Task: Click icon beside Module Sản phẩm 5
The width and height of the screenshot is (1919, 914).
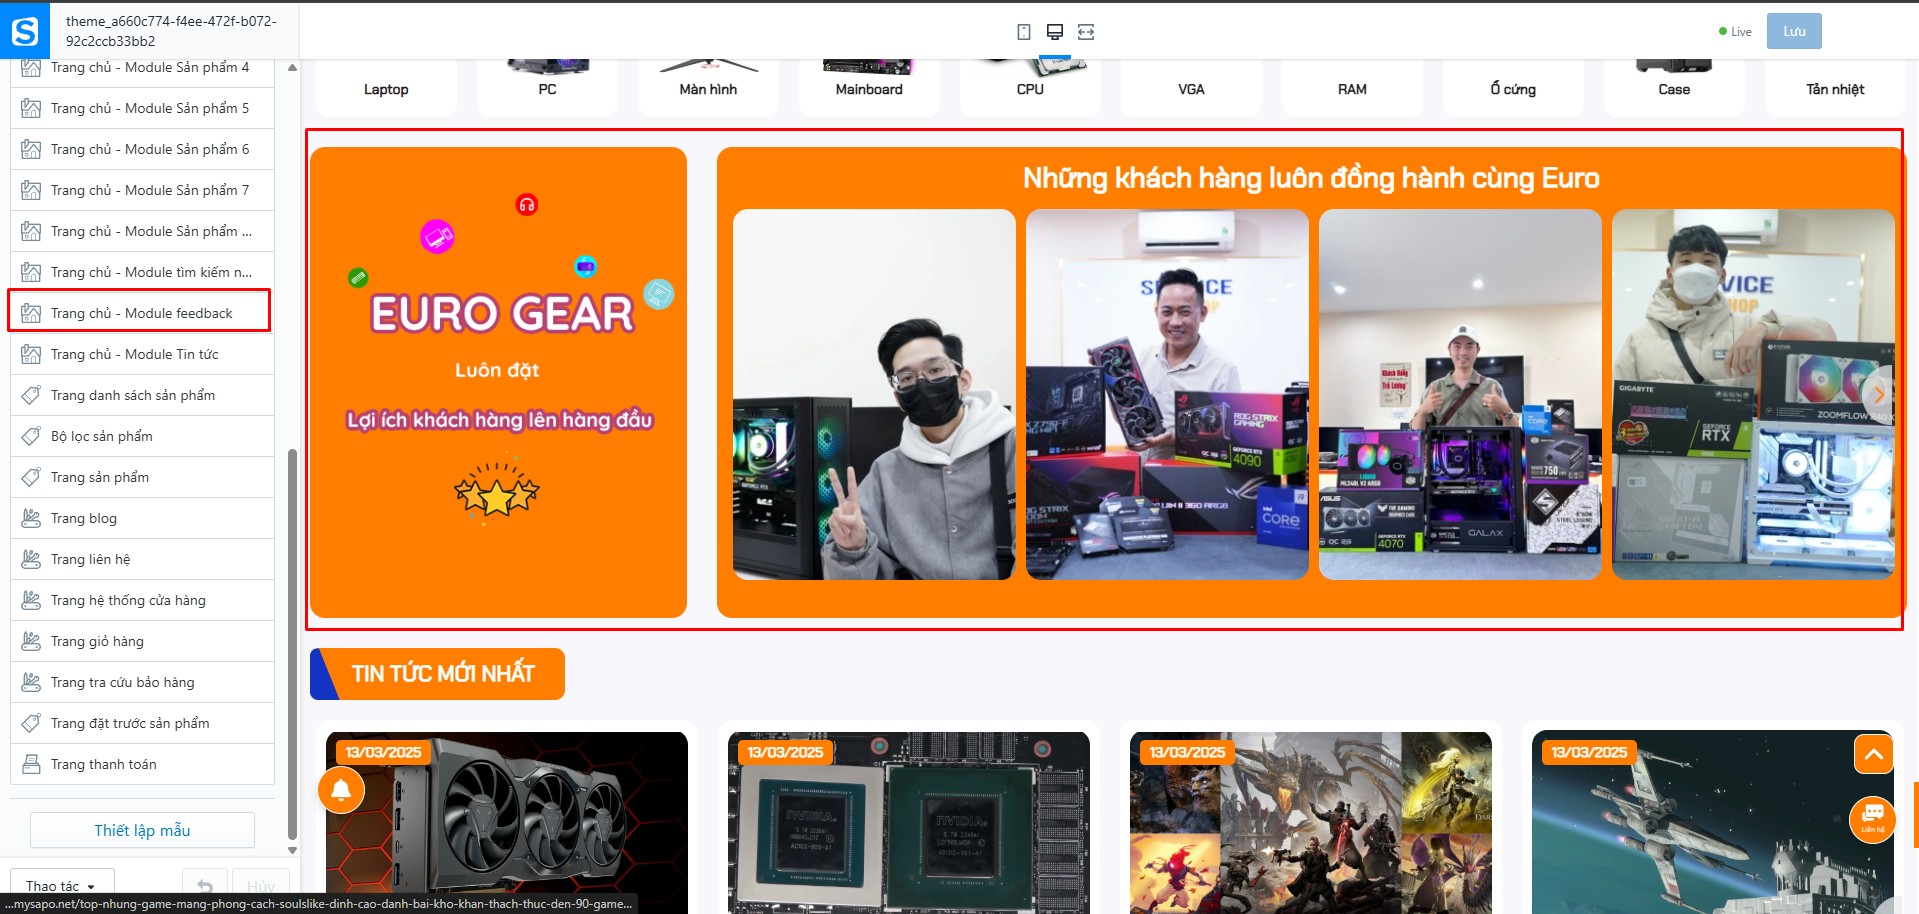Action: click(31, 108)
